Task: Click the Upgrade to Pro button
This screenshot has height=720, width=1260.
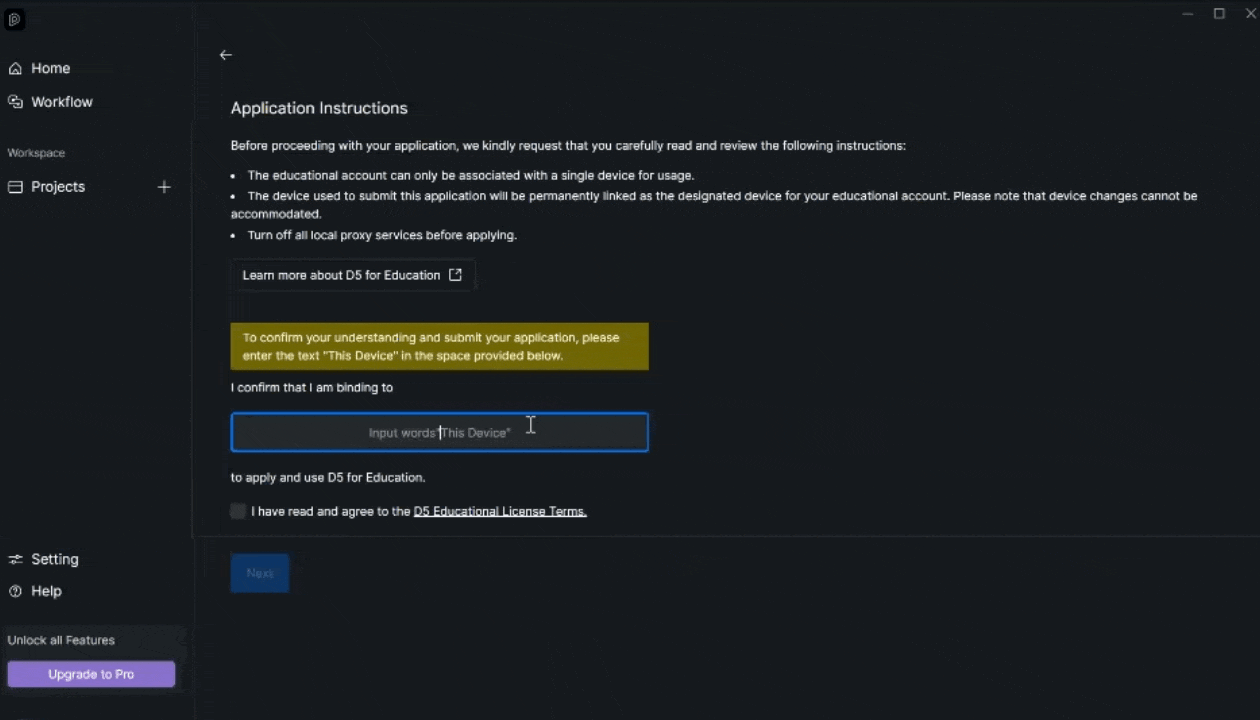Action: [x=91, y=674]
